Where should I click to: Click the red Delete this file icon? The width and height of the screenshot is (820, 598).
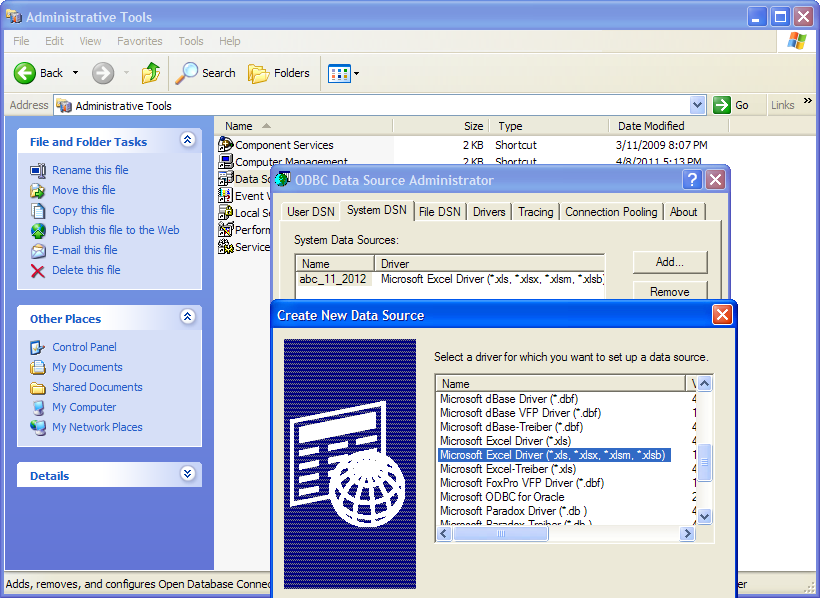coord(38,270)
